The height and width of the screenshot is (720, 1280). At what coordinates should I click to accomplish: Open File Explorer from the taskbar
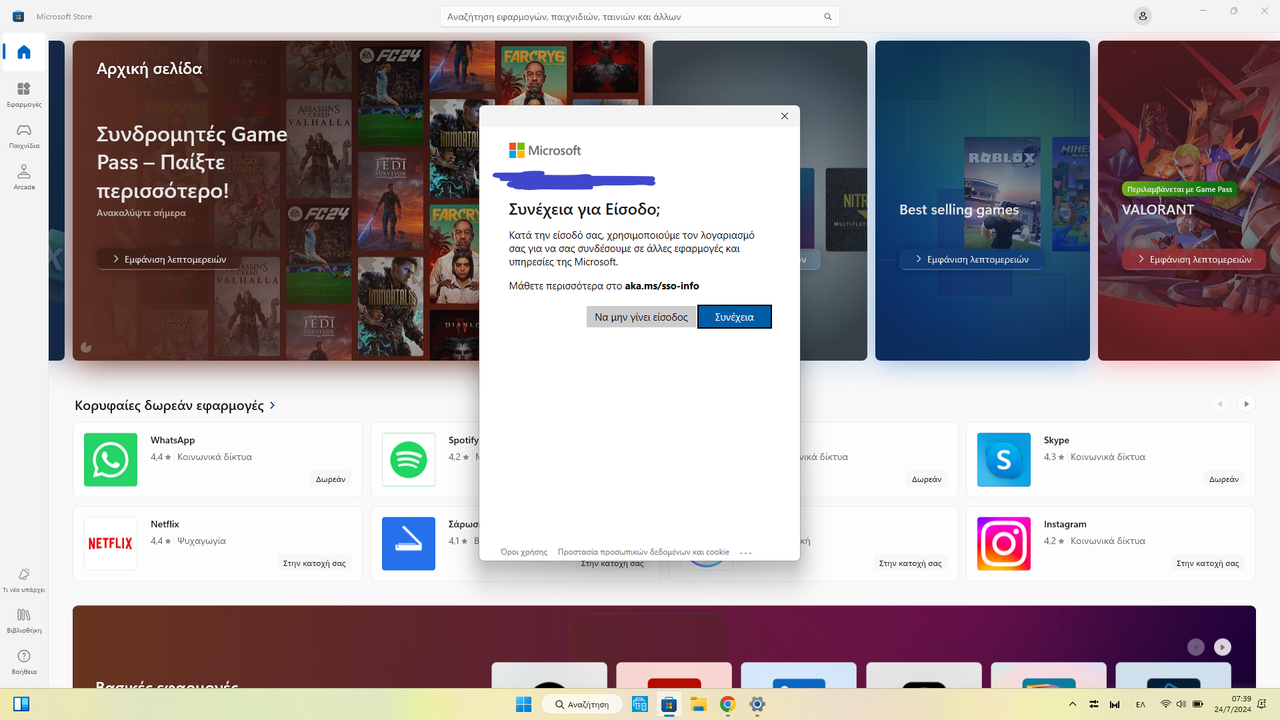[x=698, y=704]
